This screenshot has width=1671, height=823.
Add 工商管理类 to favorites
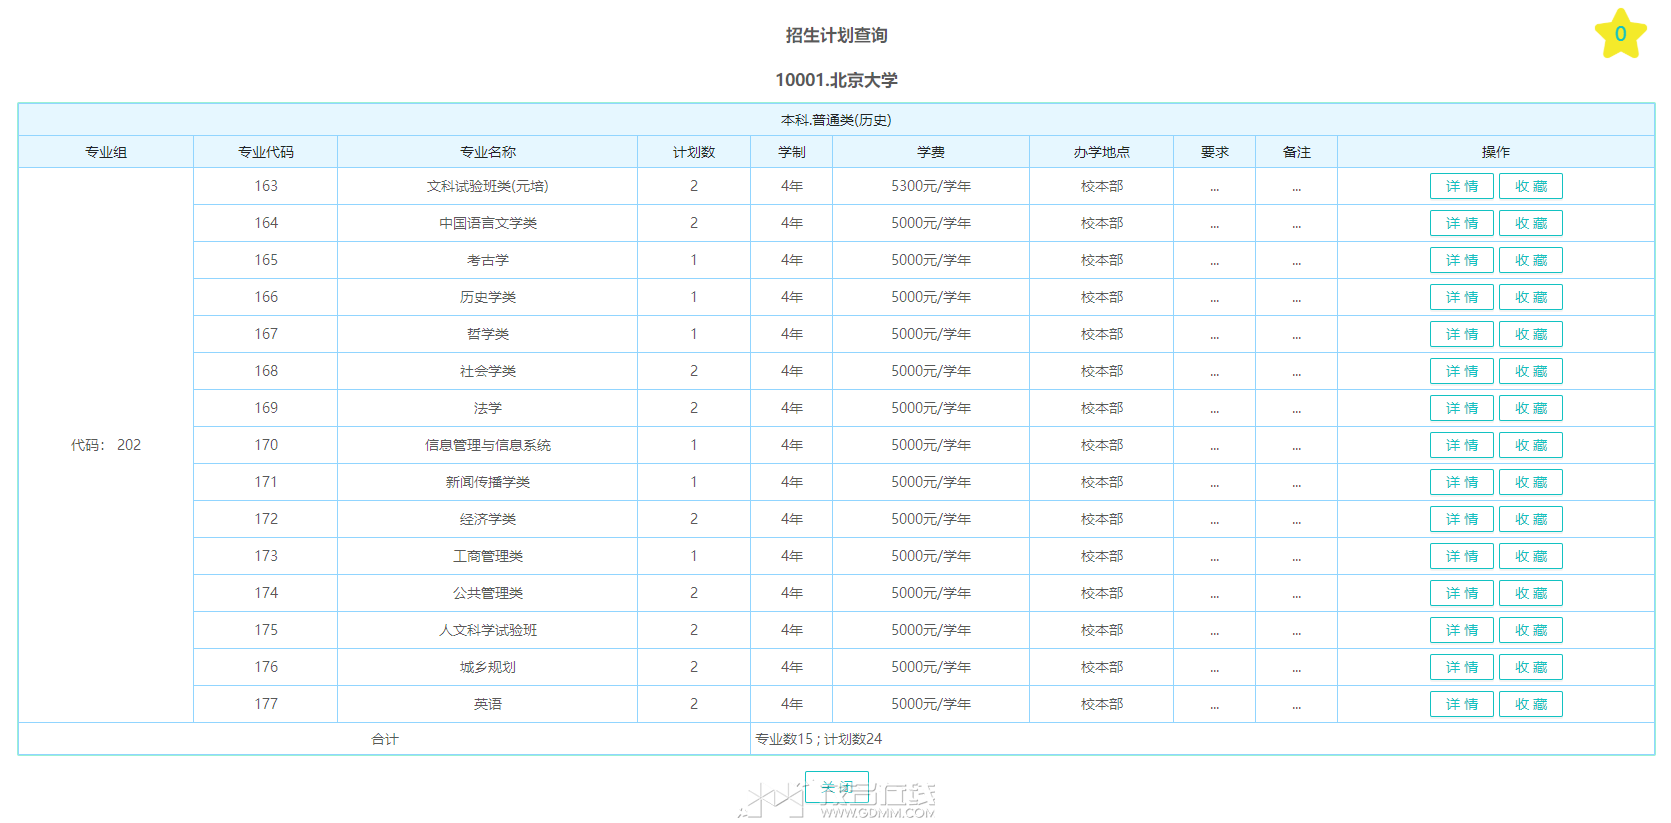point(1530,556)
